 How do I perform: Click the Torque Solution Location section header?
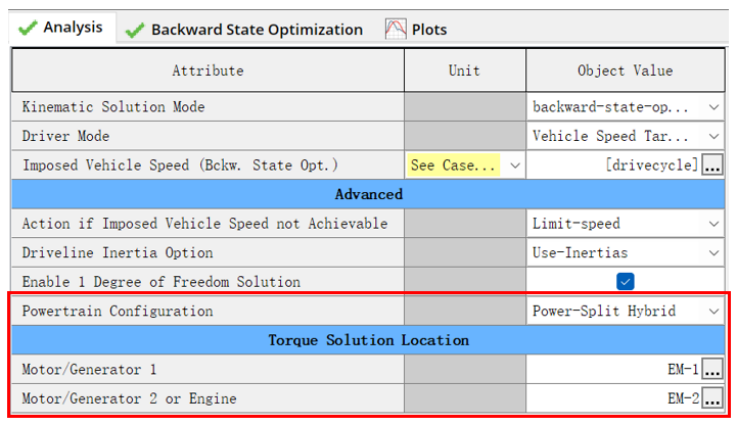pos(368,341)
